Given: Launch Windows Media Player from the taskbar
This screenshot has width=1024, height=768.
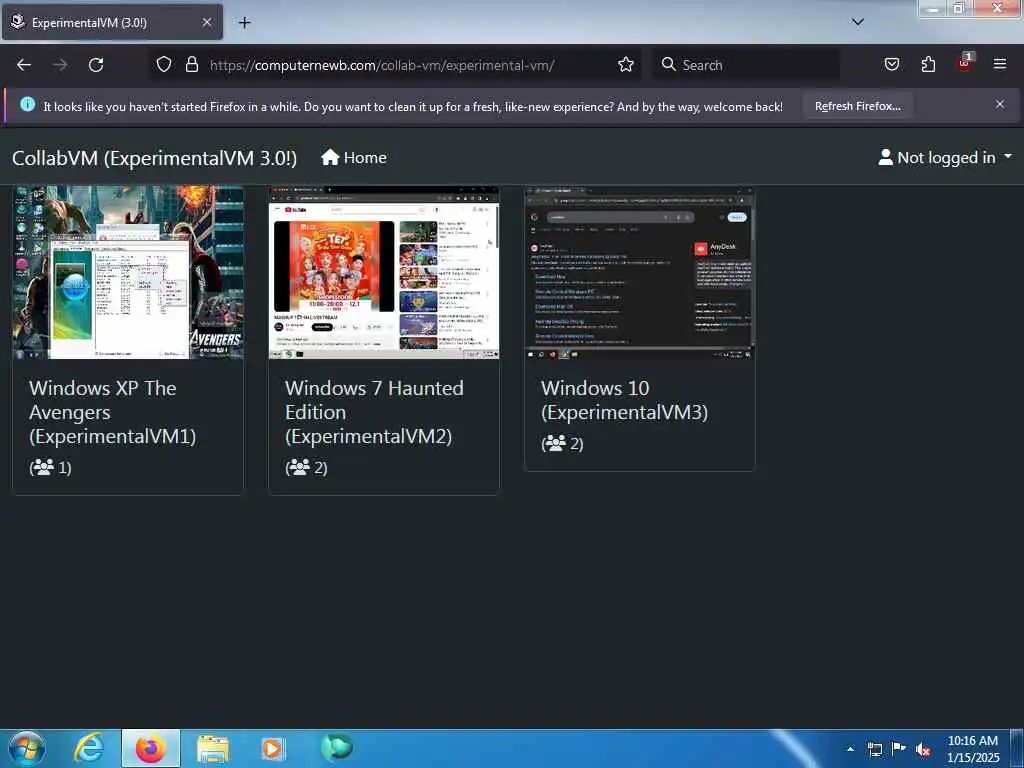Looking at the screenshot, I should [273, 749].
